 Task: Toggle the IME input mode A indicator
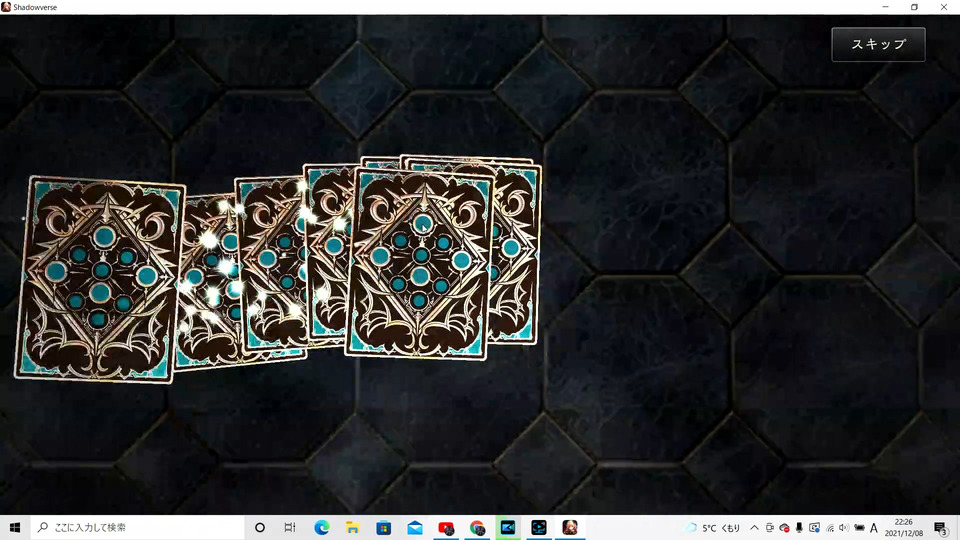coord(874,528)
